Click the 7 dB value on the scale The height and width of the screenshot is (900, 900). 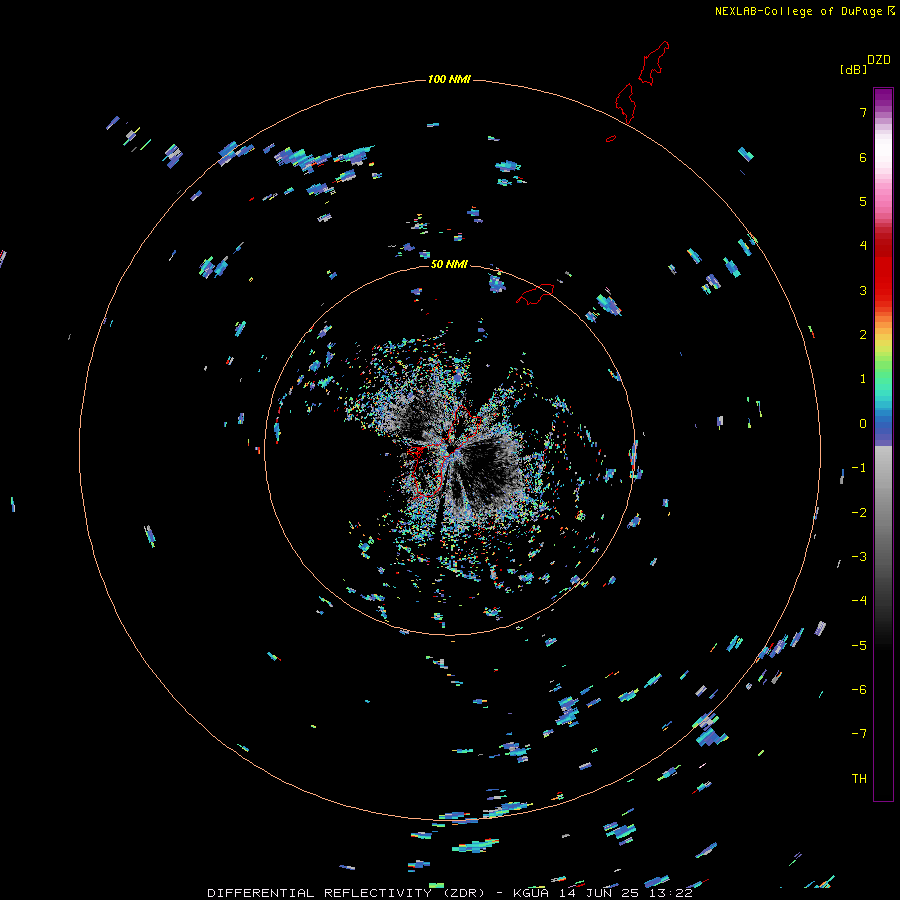(x=863, y=112)
